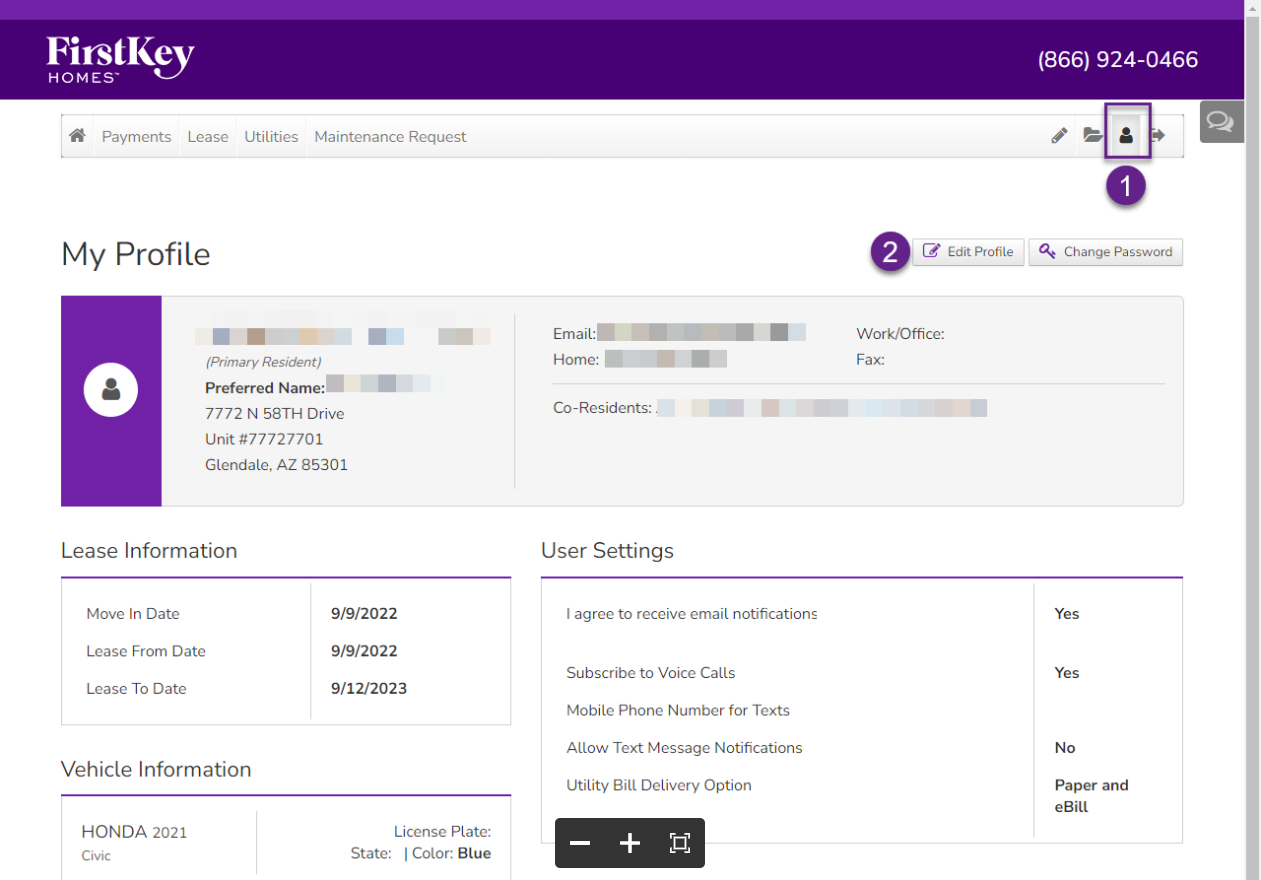The height and width of the screenshot is (880, 1261).
Task: Go to the Lease menu item
Action: pyautogui.click(x=208, y=137)
